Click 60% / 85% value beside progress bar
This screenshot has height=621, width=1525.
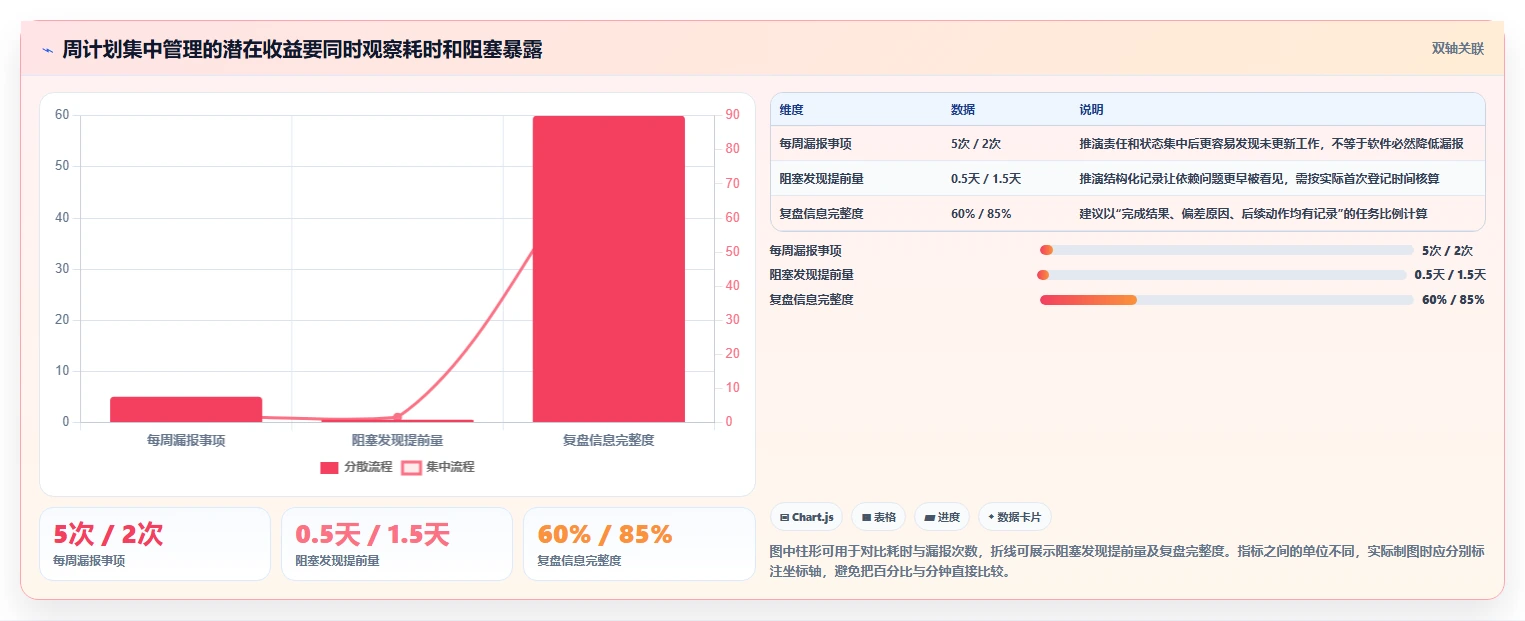1453,300
